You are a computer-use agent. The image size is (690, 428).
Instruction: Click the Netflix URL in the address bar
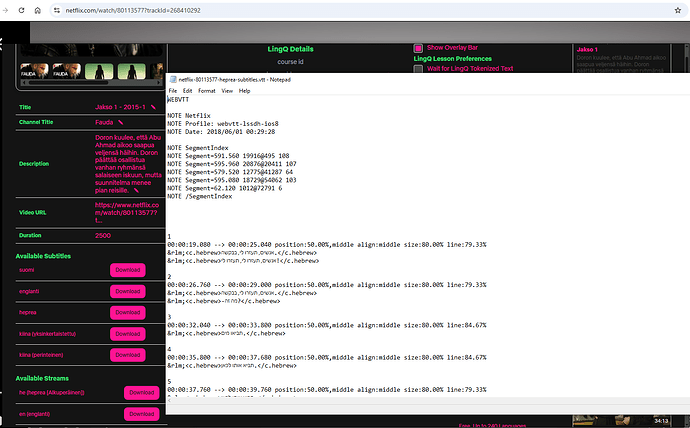pos(133,10)
